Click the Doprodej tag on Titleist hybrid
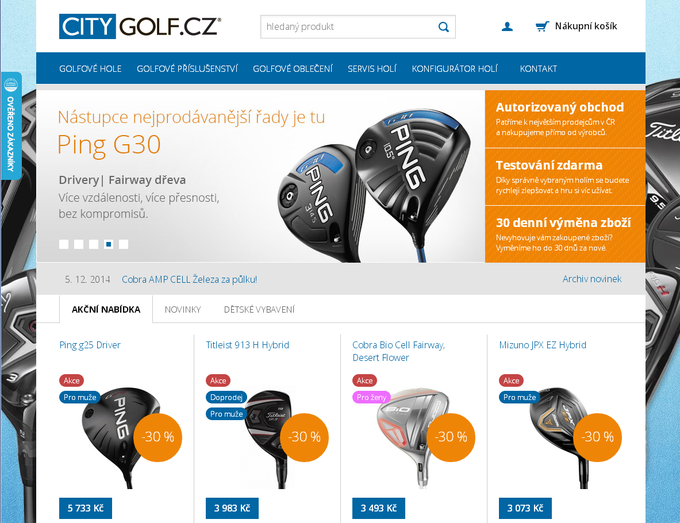680x523 pixels. tap(226, 397)
